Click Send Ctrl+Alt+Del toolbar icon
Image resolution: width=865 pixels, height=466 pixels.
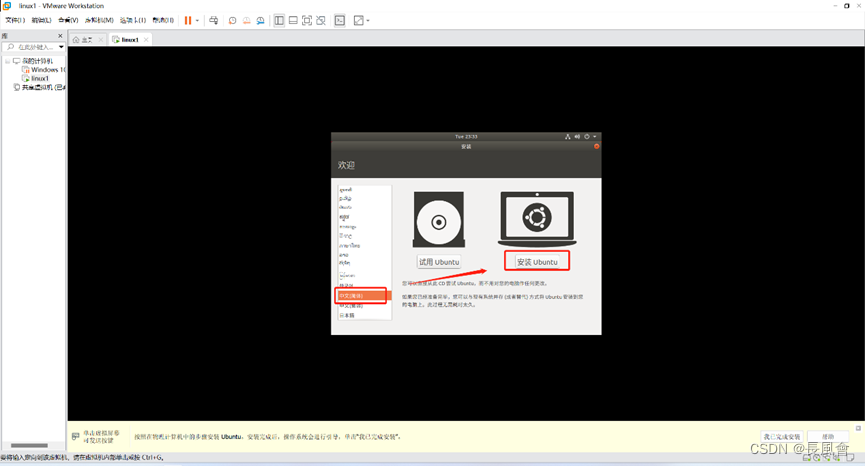tap(213, 20)
